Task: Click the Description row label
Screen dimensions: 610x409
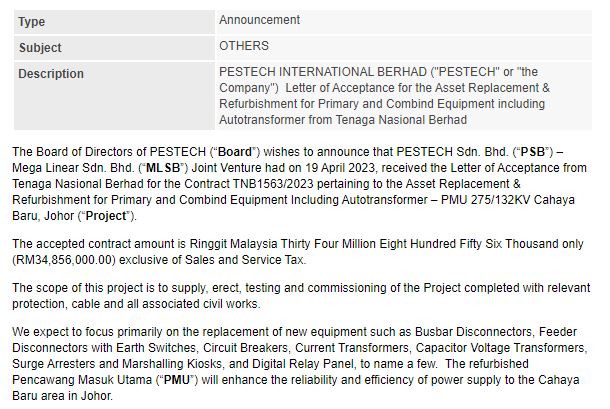Action: (51, 74)
